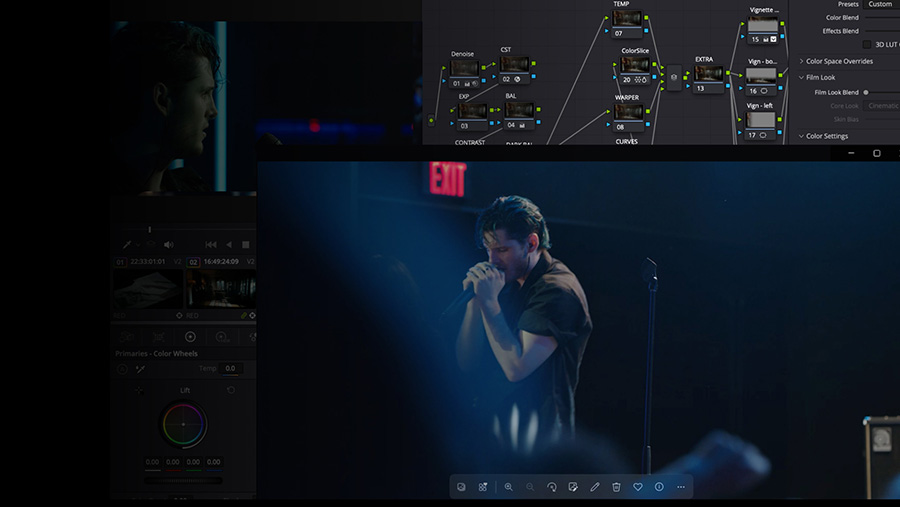The width and height of the screenshot is (900, 507).
Task: Click the viewer scrubber playhead
Action: tap(150, 229)
